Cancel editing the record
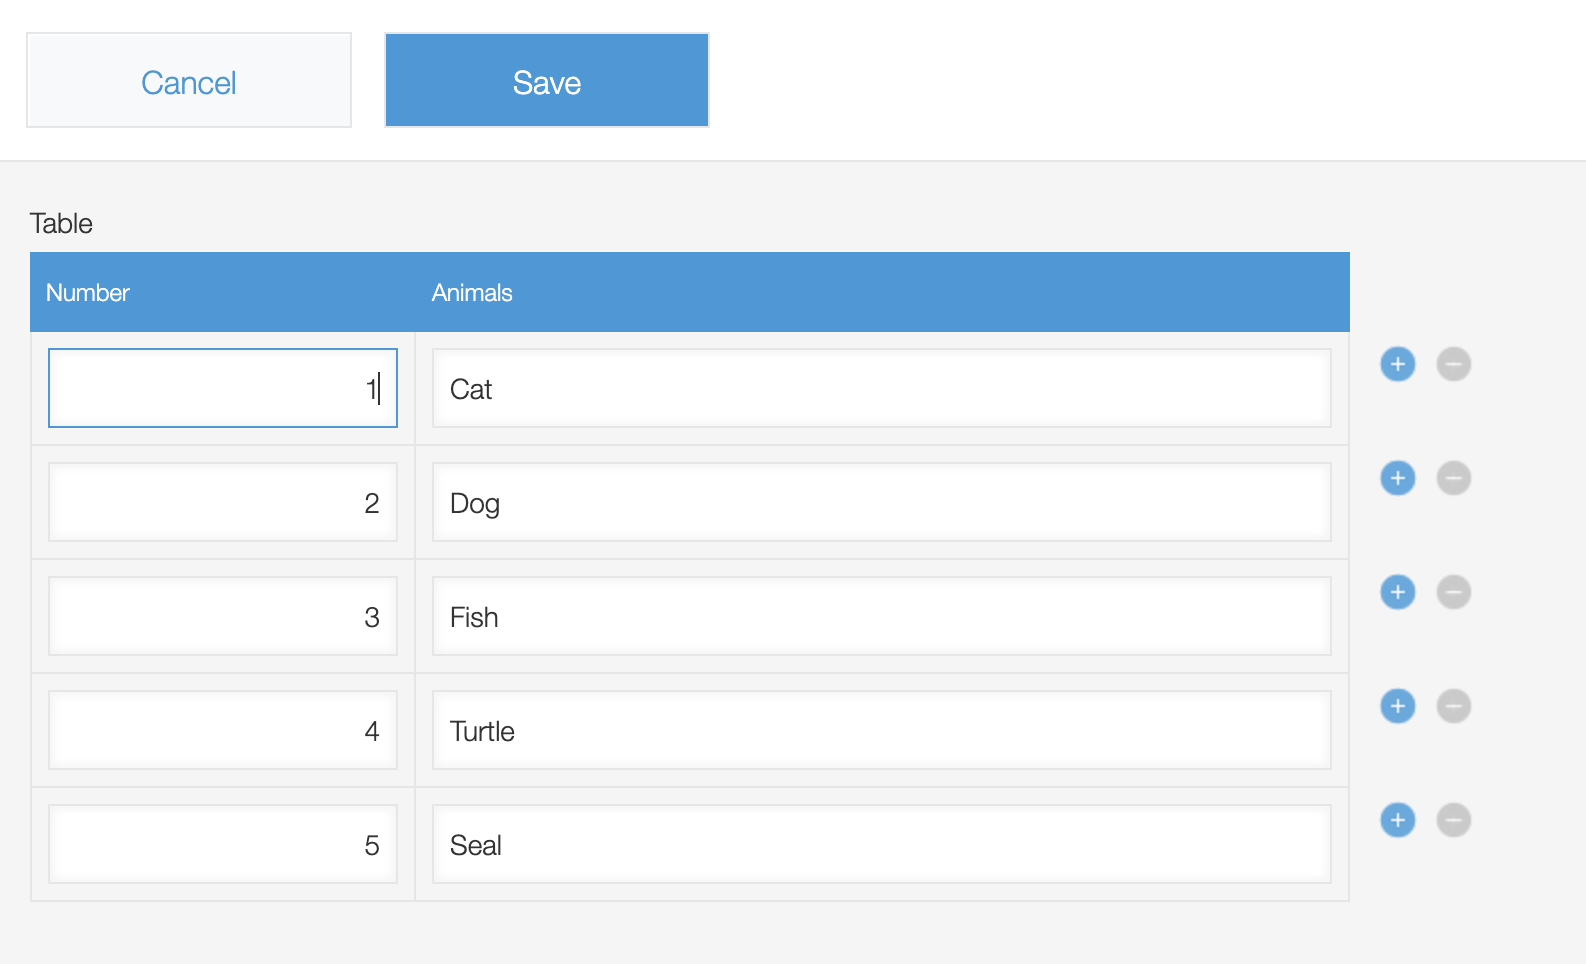The height and width of the screenshot is (964, 1586). click(189, 81)
